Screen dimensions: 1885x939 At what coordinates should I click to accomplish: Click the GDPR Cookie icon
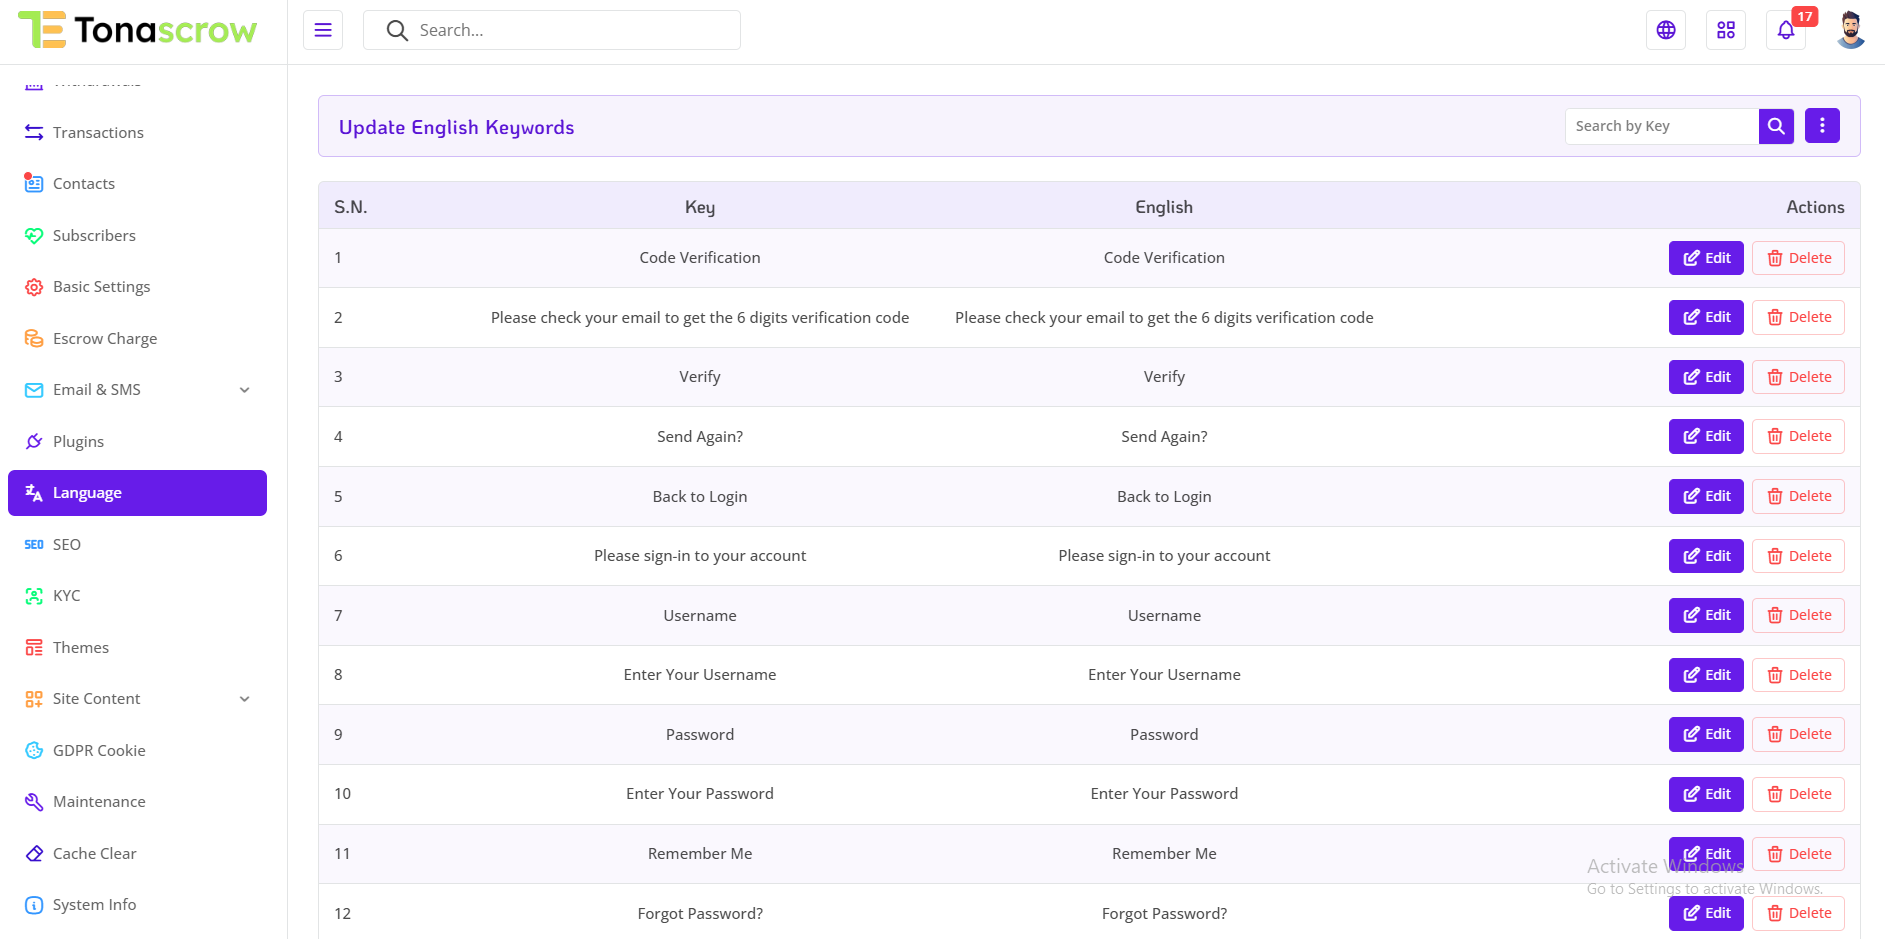[x=34, y=751]
